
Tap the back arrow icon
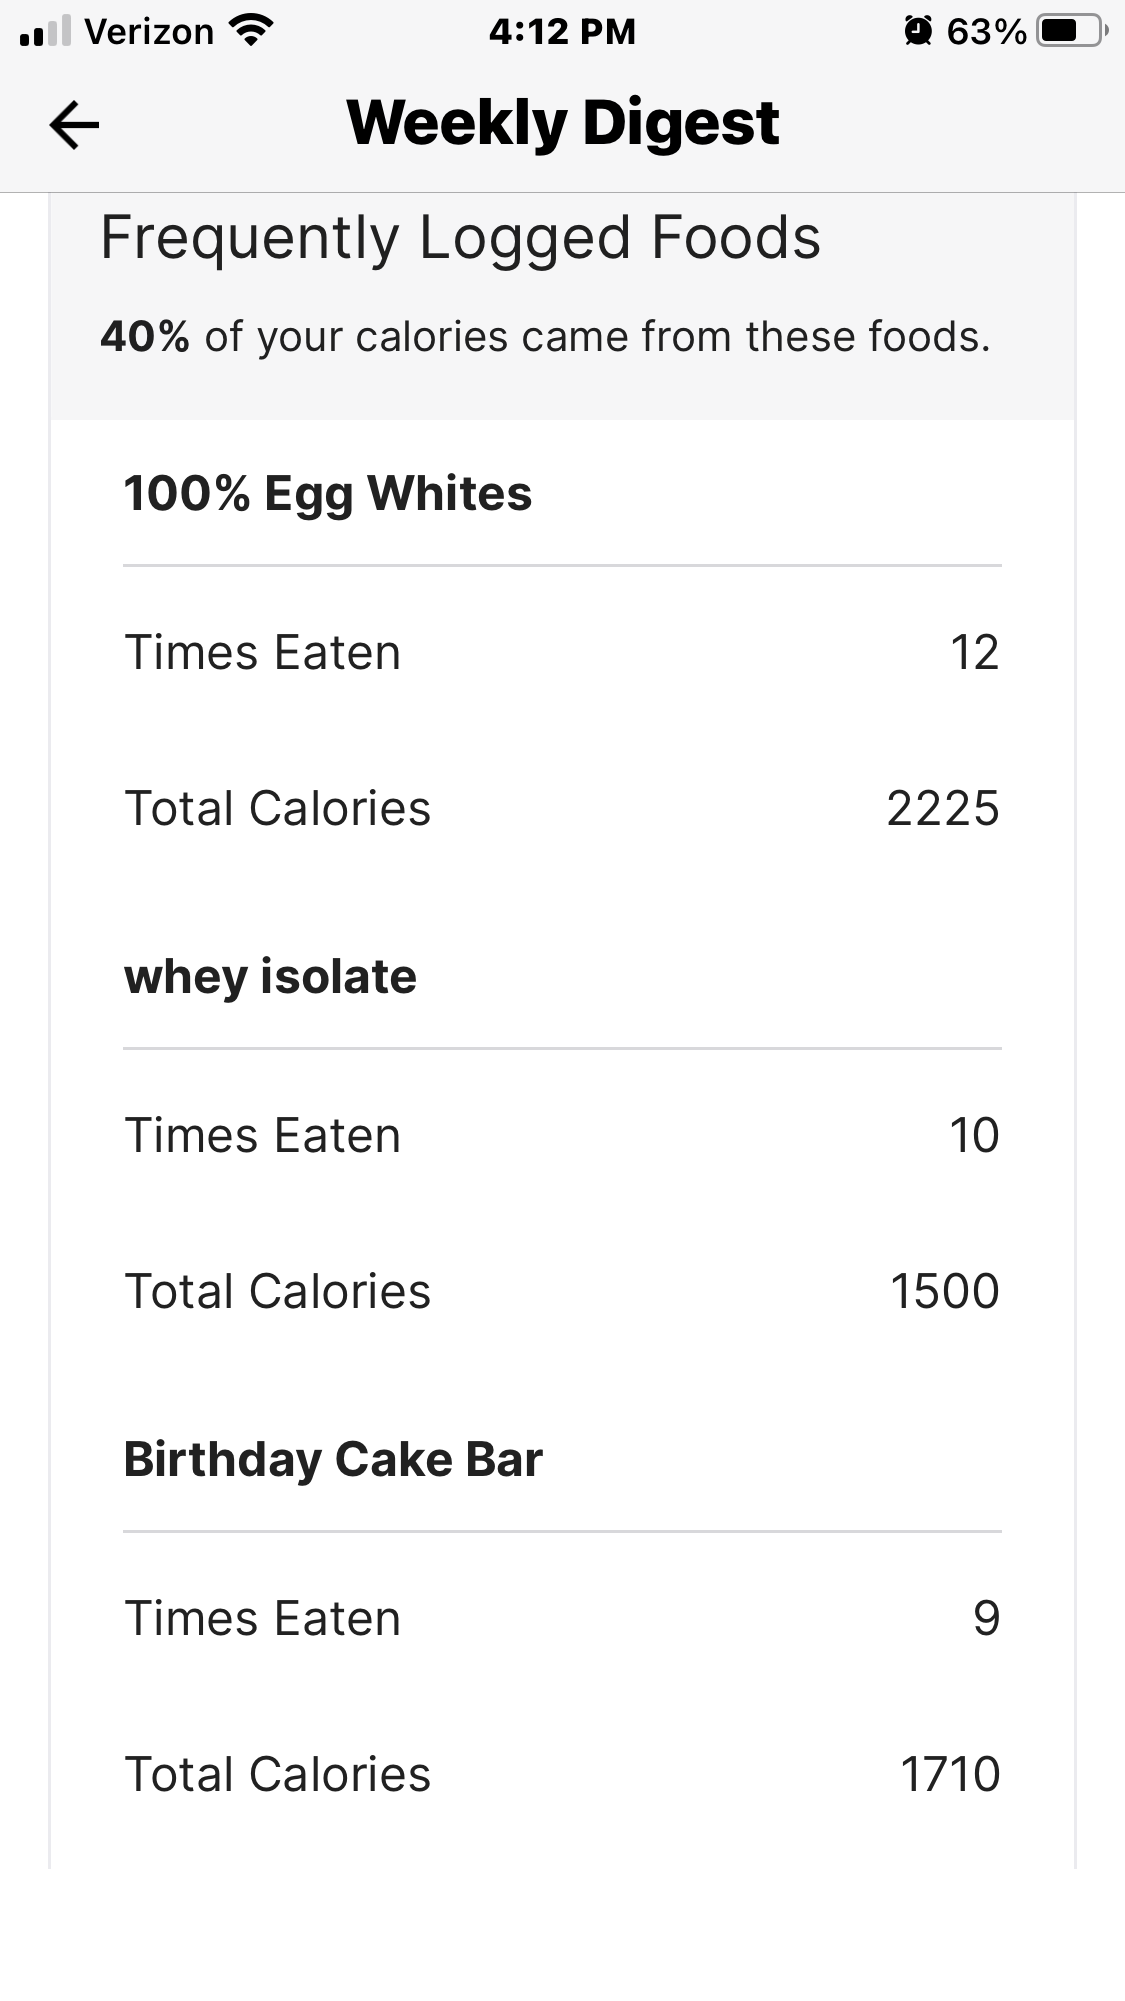coord(74,125)
